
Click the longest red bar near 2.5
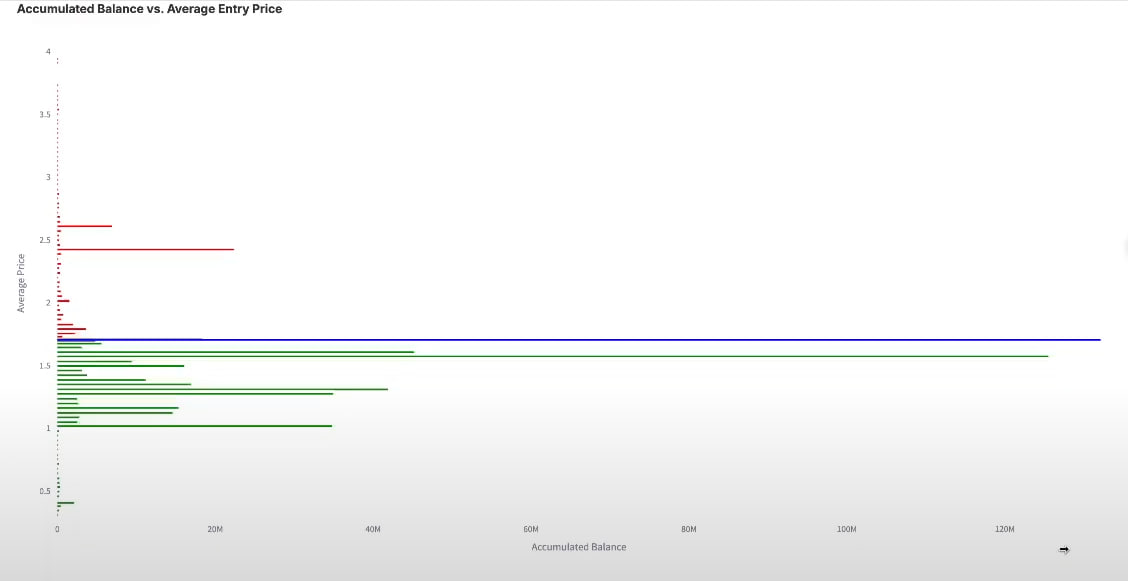[146, 249]
